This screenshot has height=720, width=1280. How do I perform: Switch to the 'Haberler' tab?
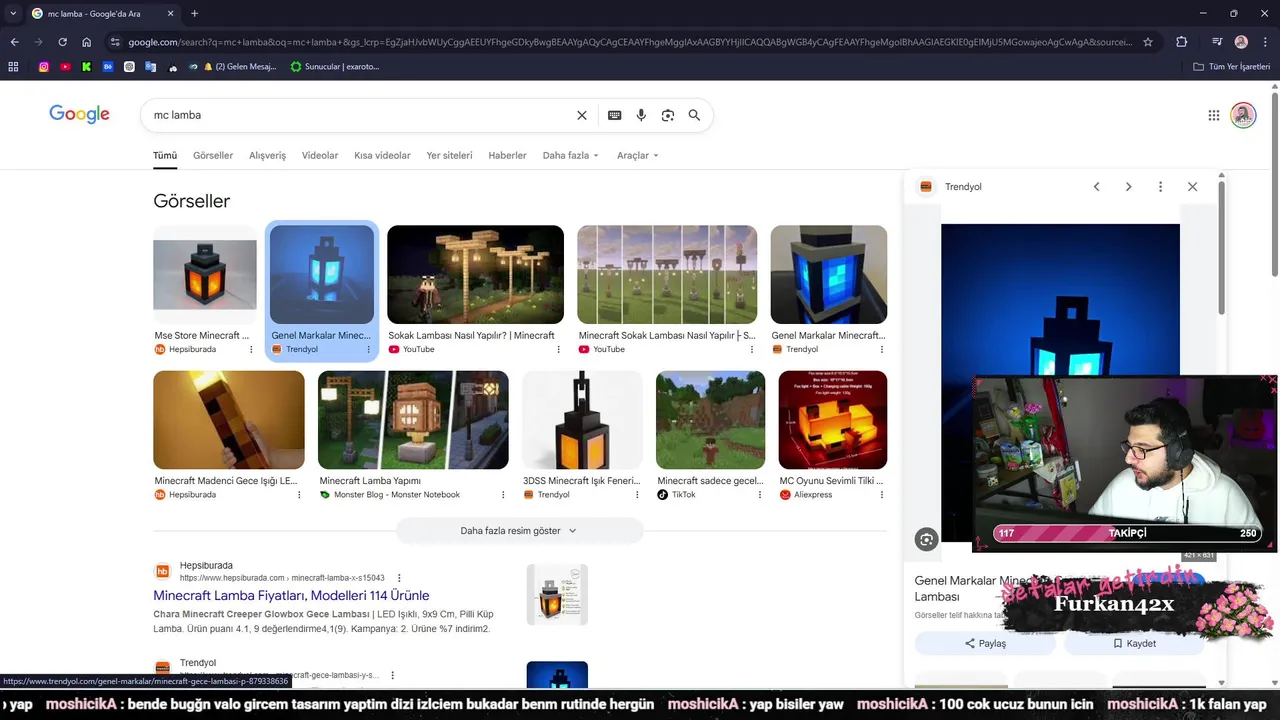507,155
